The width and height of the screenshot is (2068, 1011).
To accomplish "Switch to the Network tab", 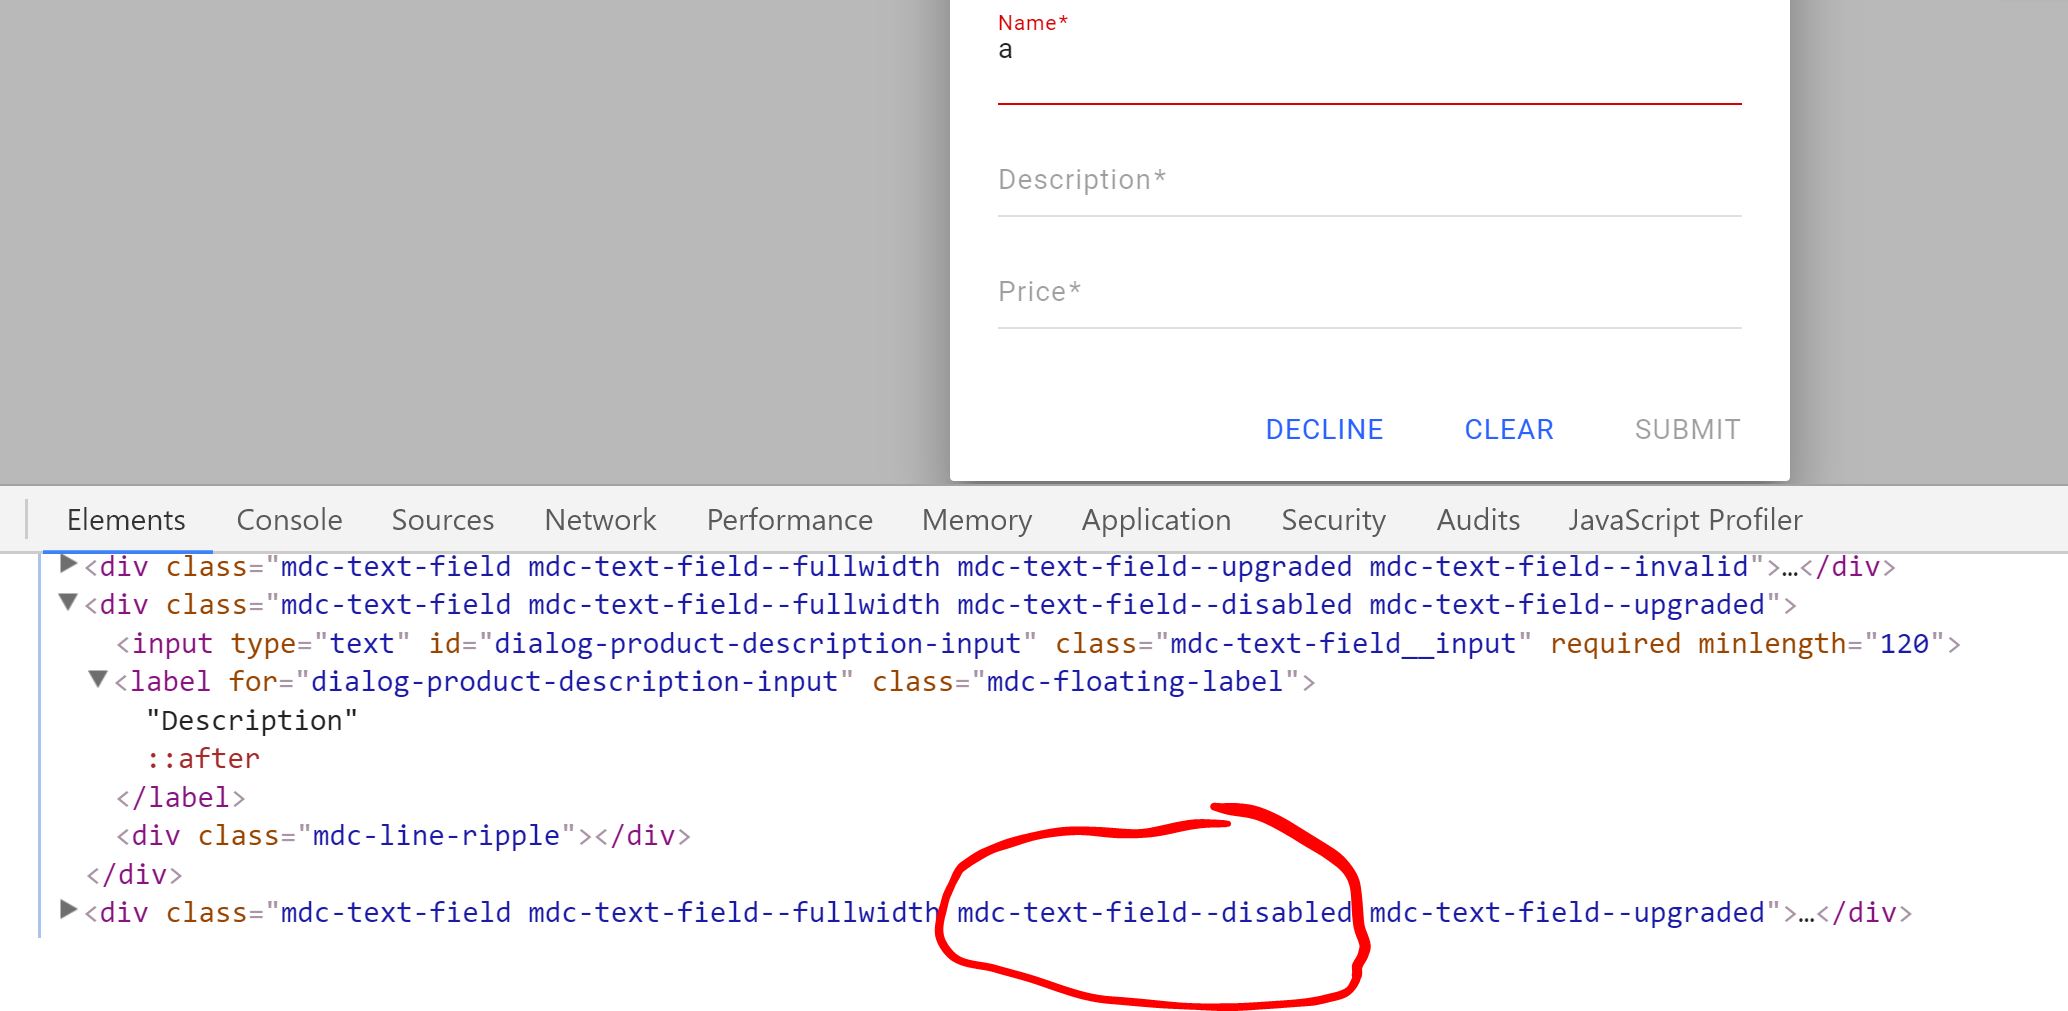I will tap(599, 520).
